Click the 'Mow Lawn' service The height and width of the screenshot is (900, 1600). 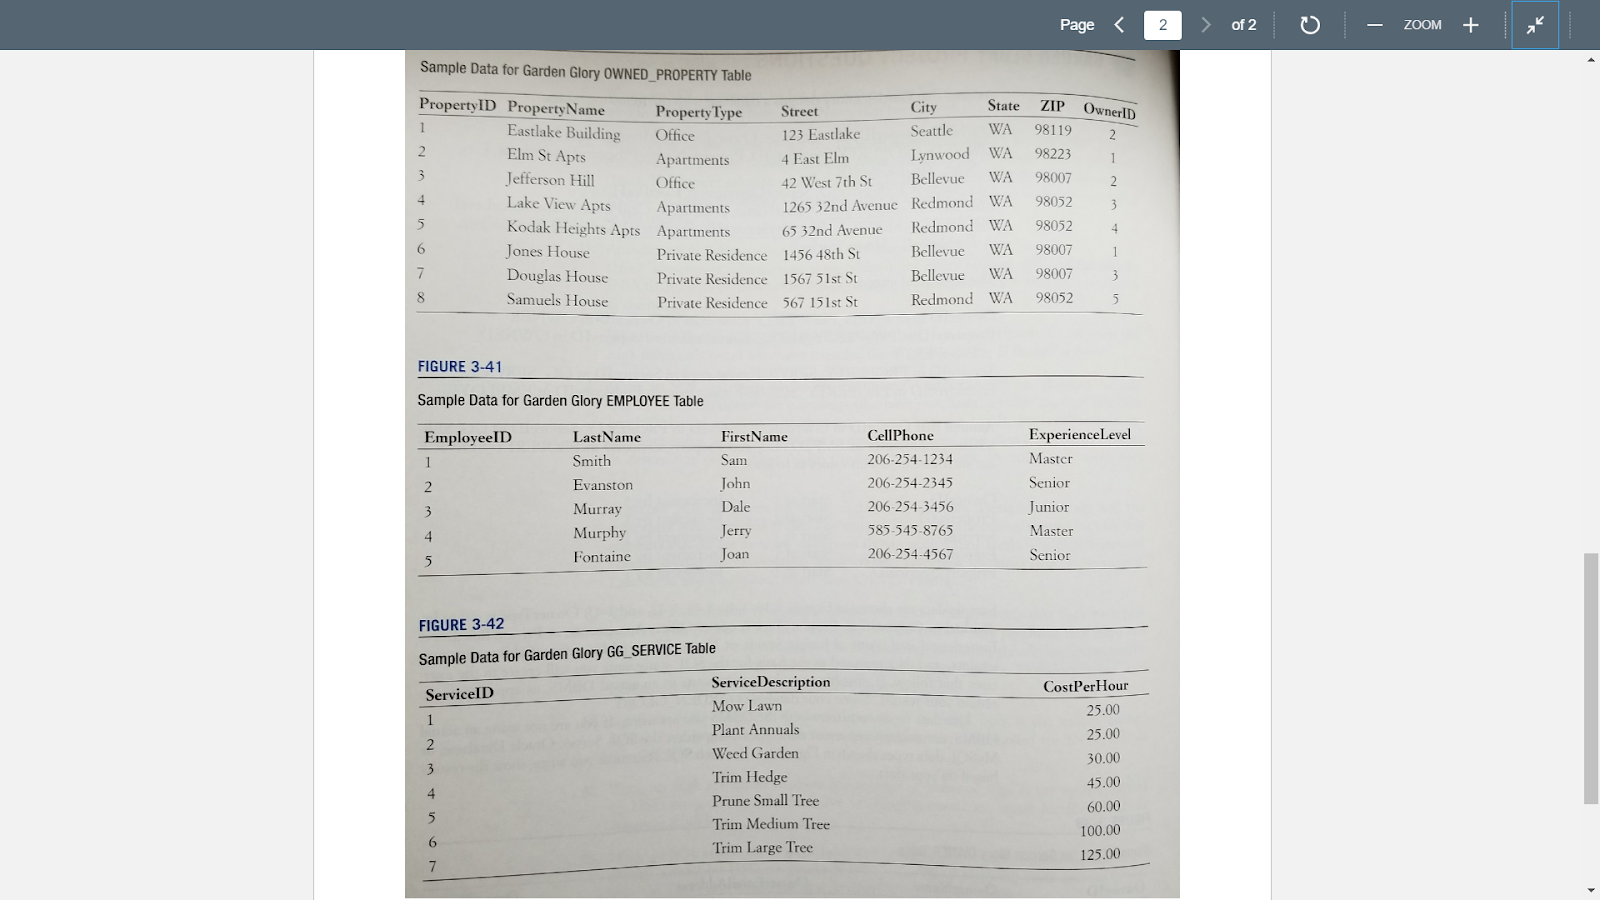tap(747, 706)
